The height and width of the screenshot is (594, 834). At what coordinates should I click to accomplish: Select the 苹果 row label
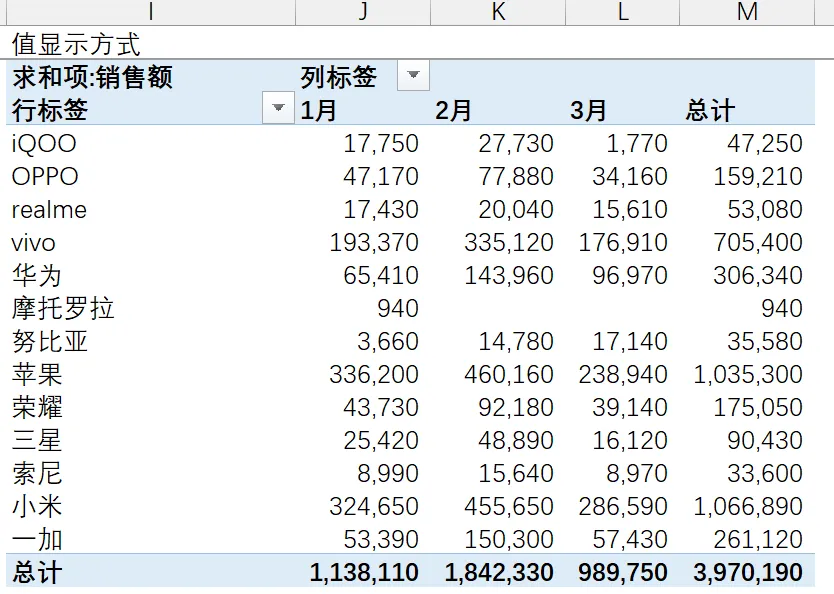(37, 374)
